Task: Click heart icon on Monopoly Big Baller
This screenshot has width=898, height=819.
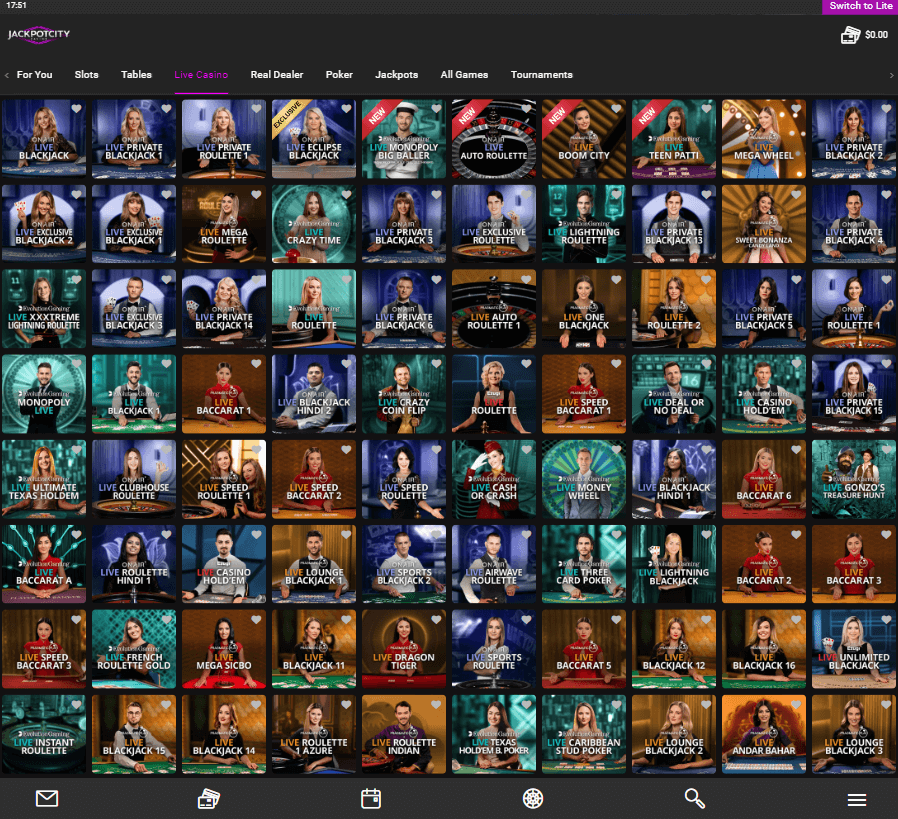Action: coord(436,109)
